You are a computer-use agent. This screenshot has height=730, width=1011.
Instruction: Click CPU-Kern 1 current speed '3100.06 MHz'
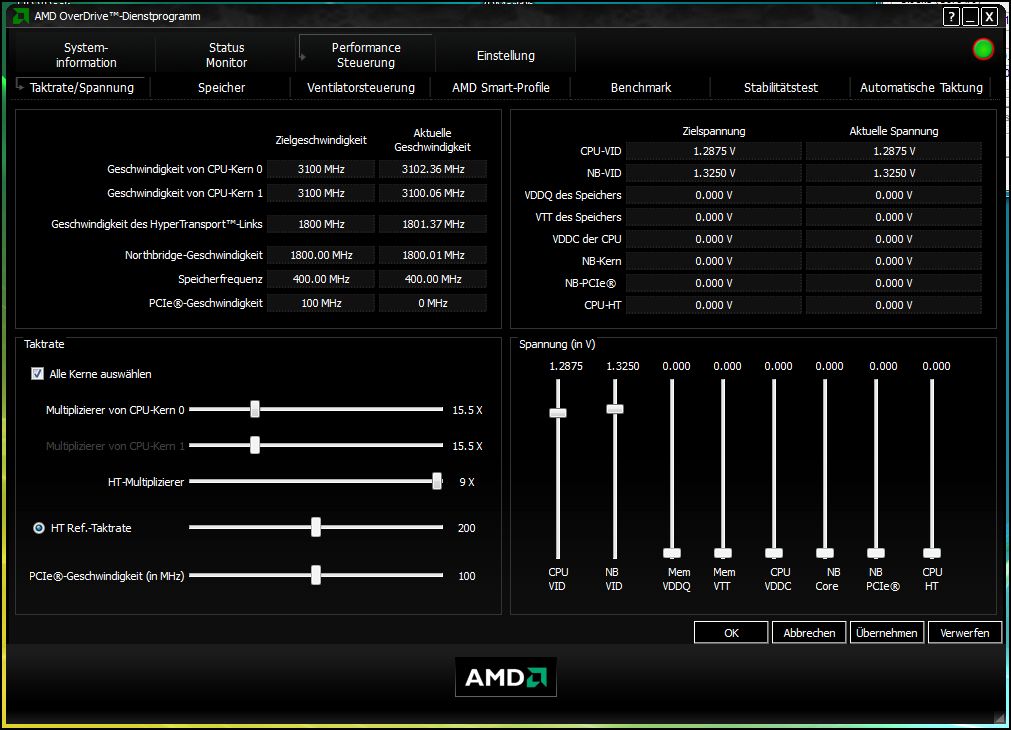click(x=433, y=193)
